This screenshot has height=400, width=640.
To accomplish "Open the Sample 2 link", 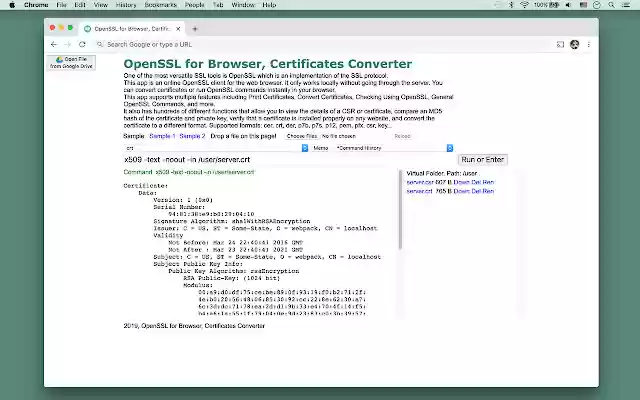I will [192, 136].
